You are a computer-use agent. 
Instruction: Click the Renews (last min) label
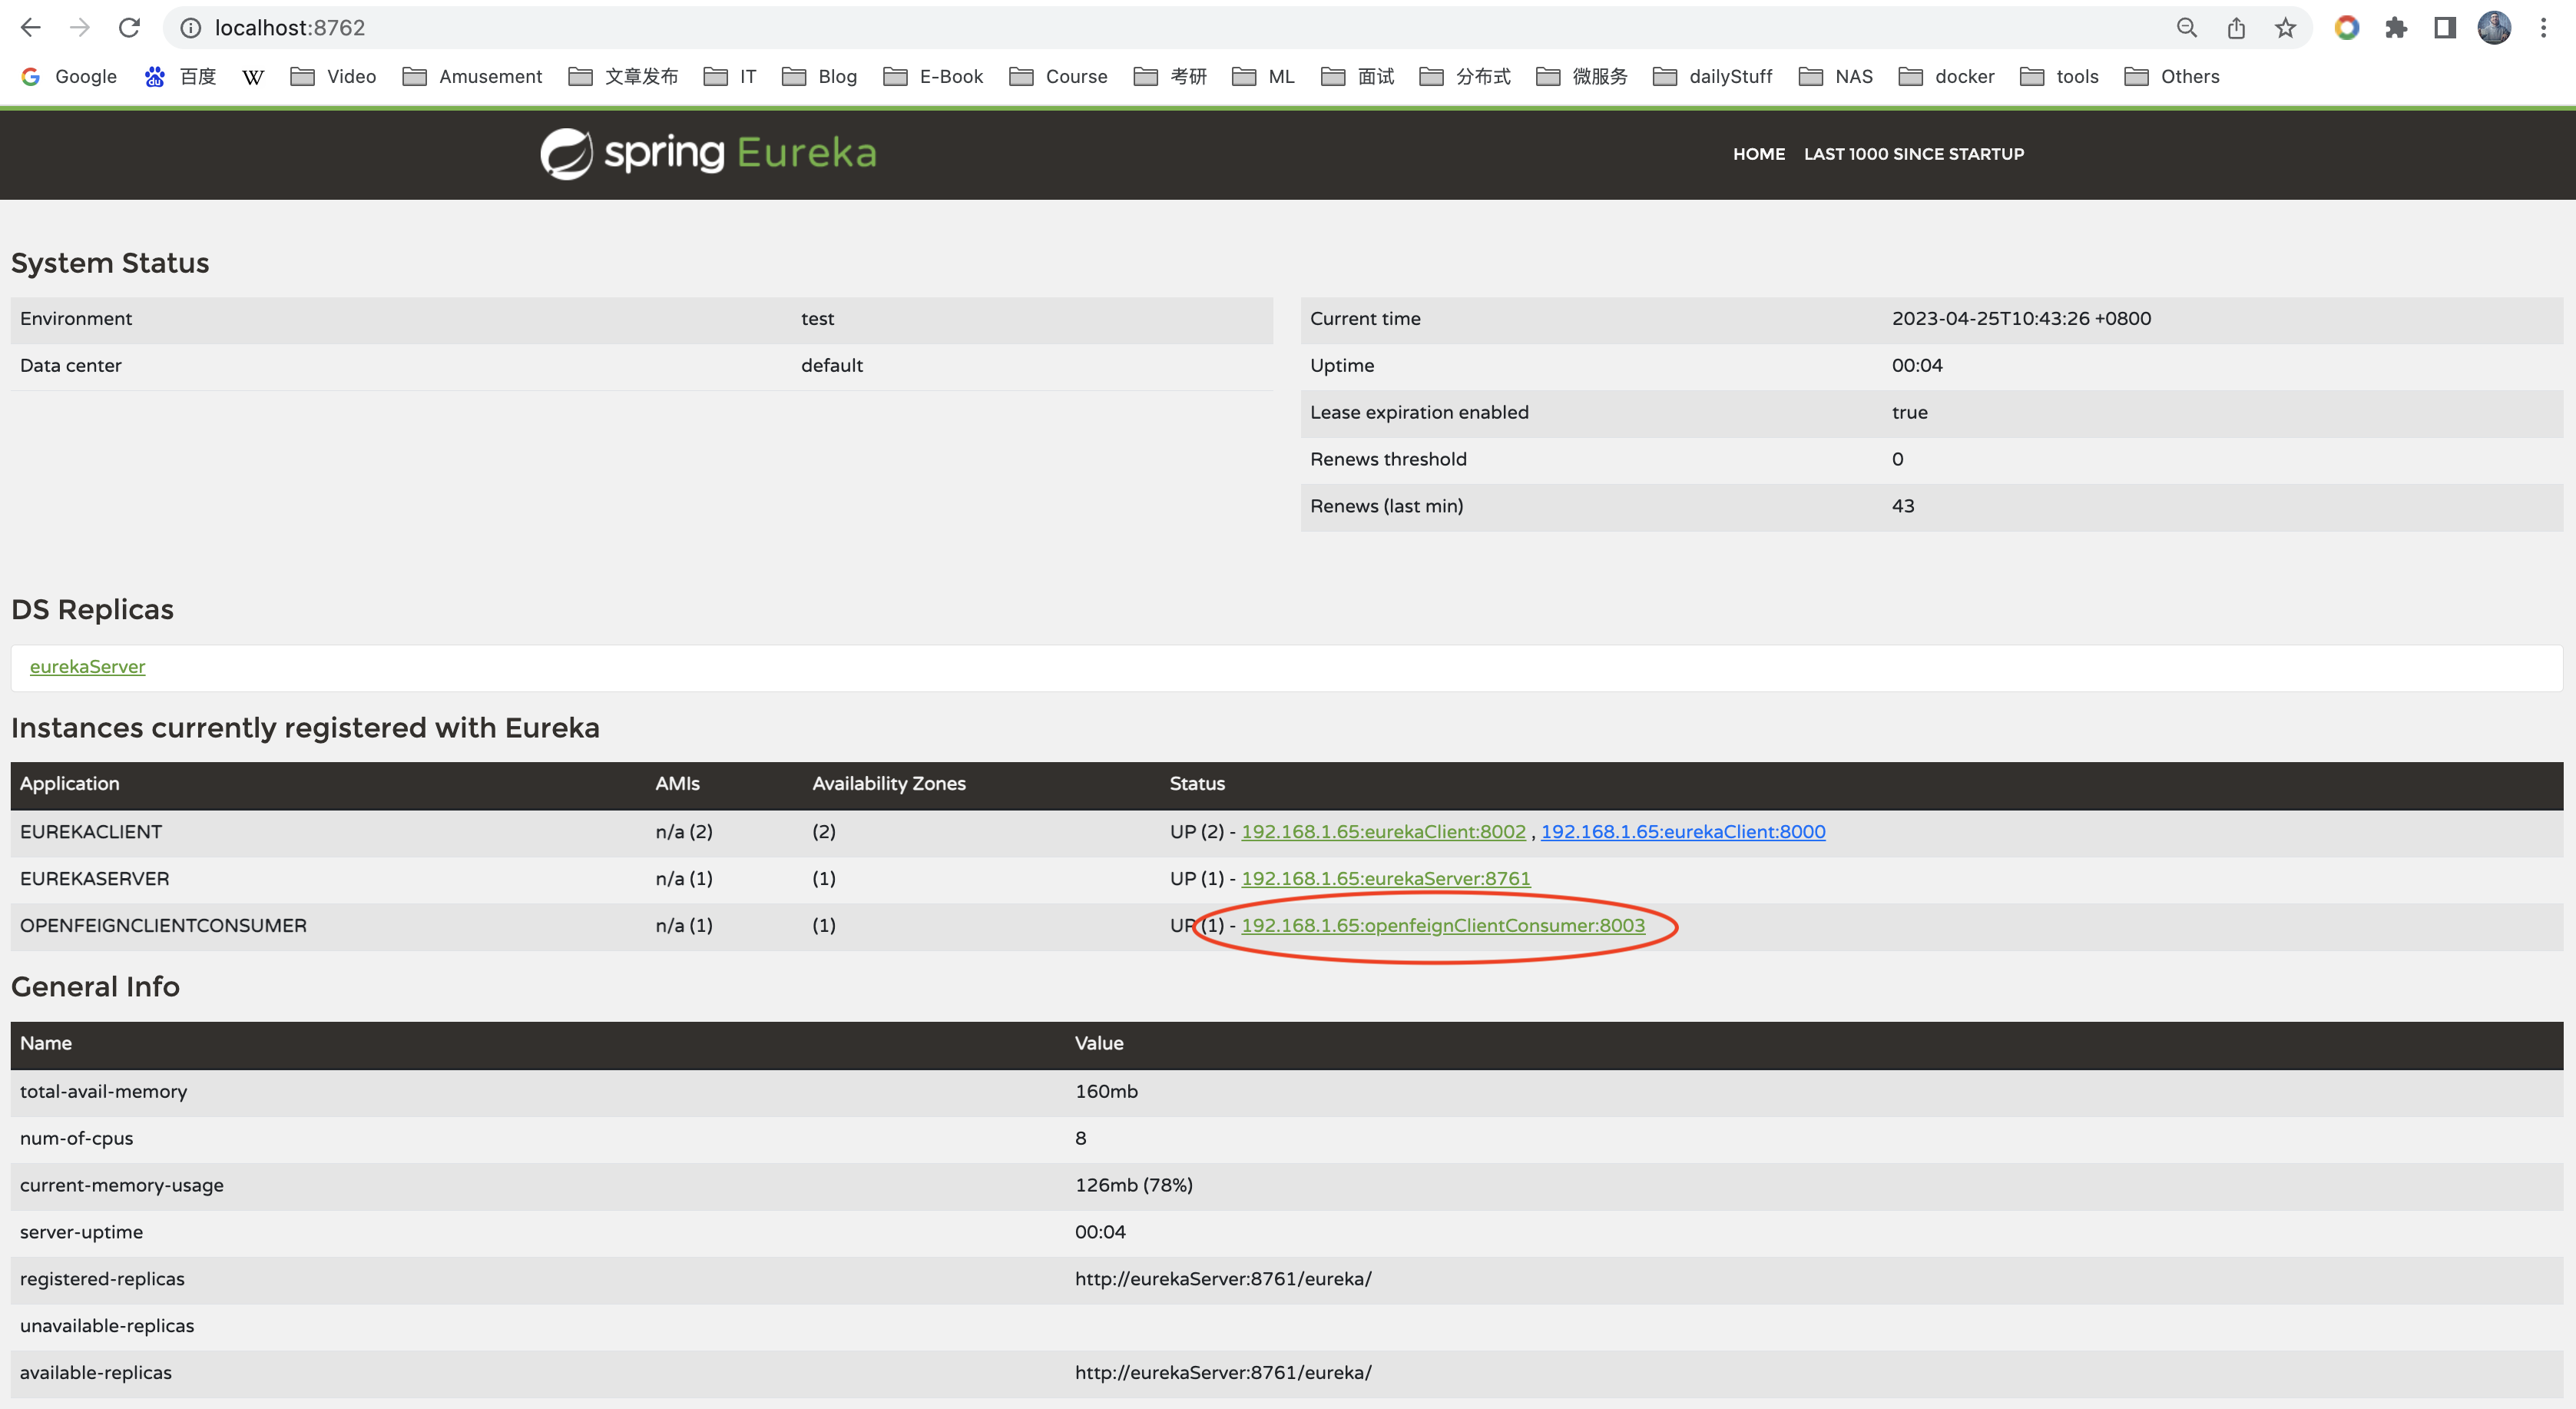click(1386, 506)
